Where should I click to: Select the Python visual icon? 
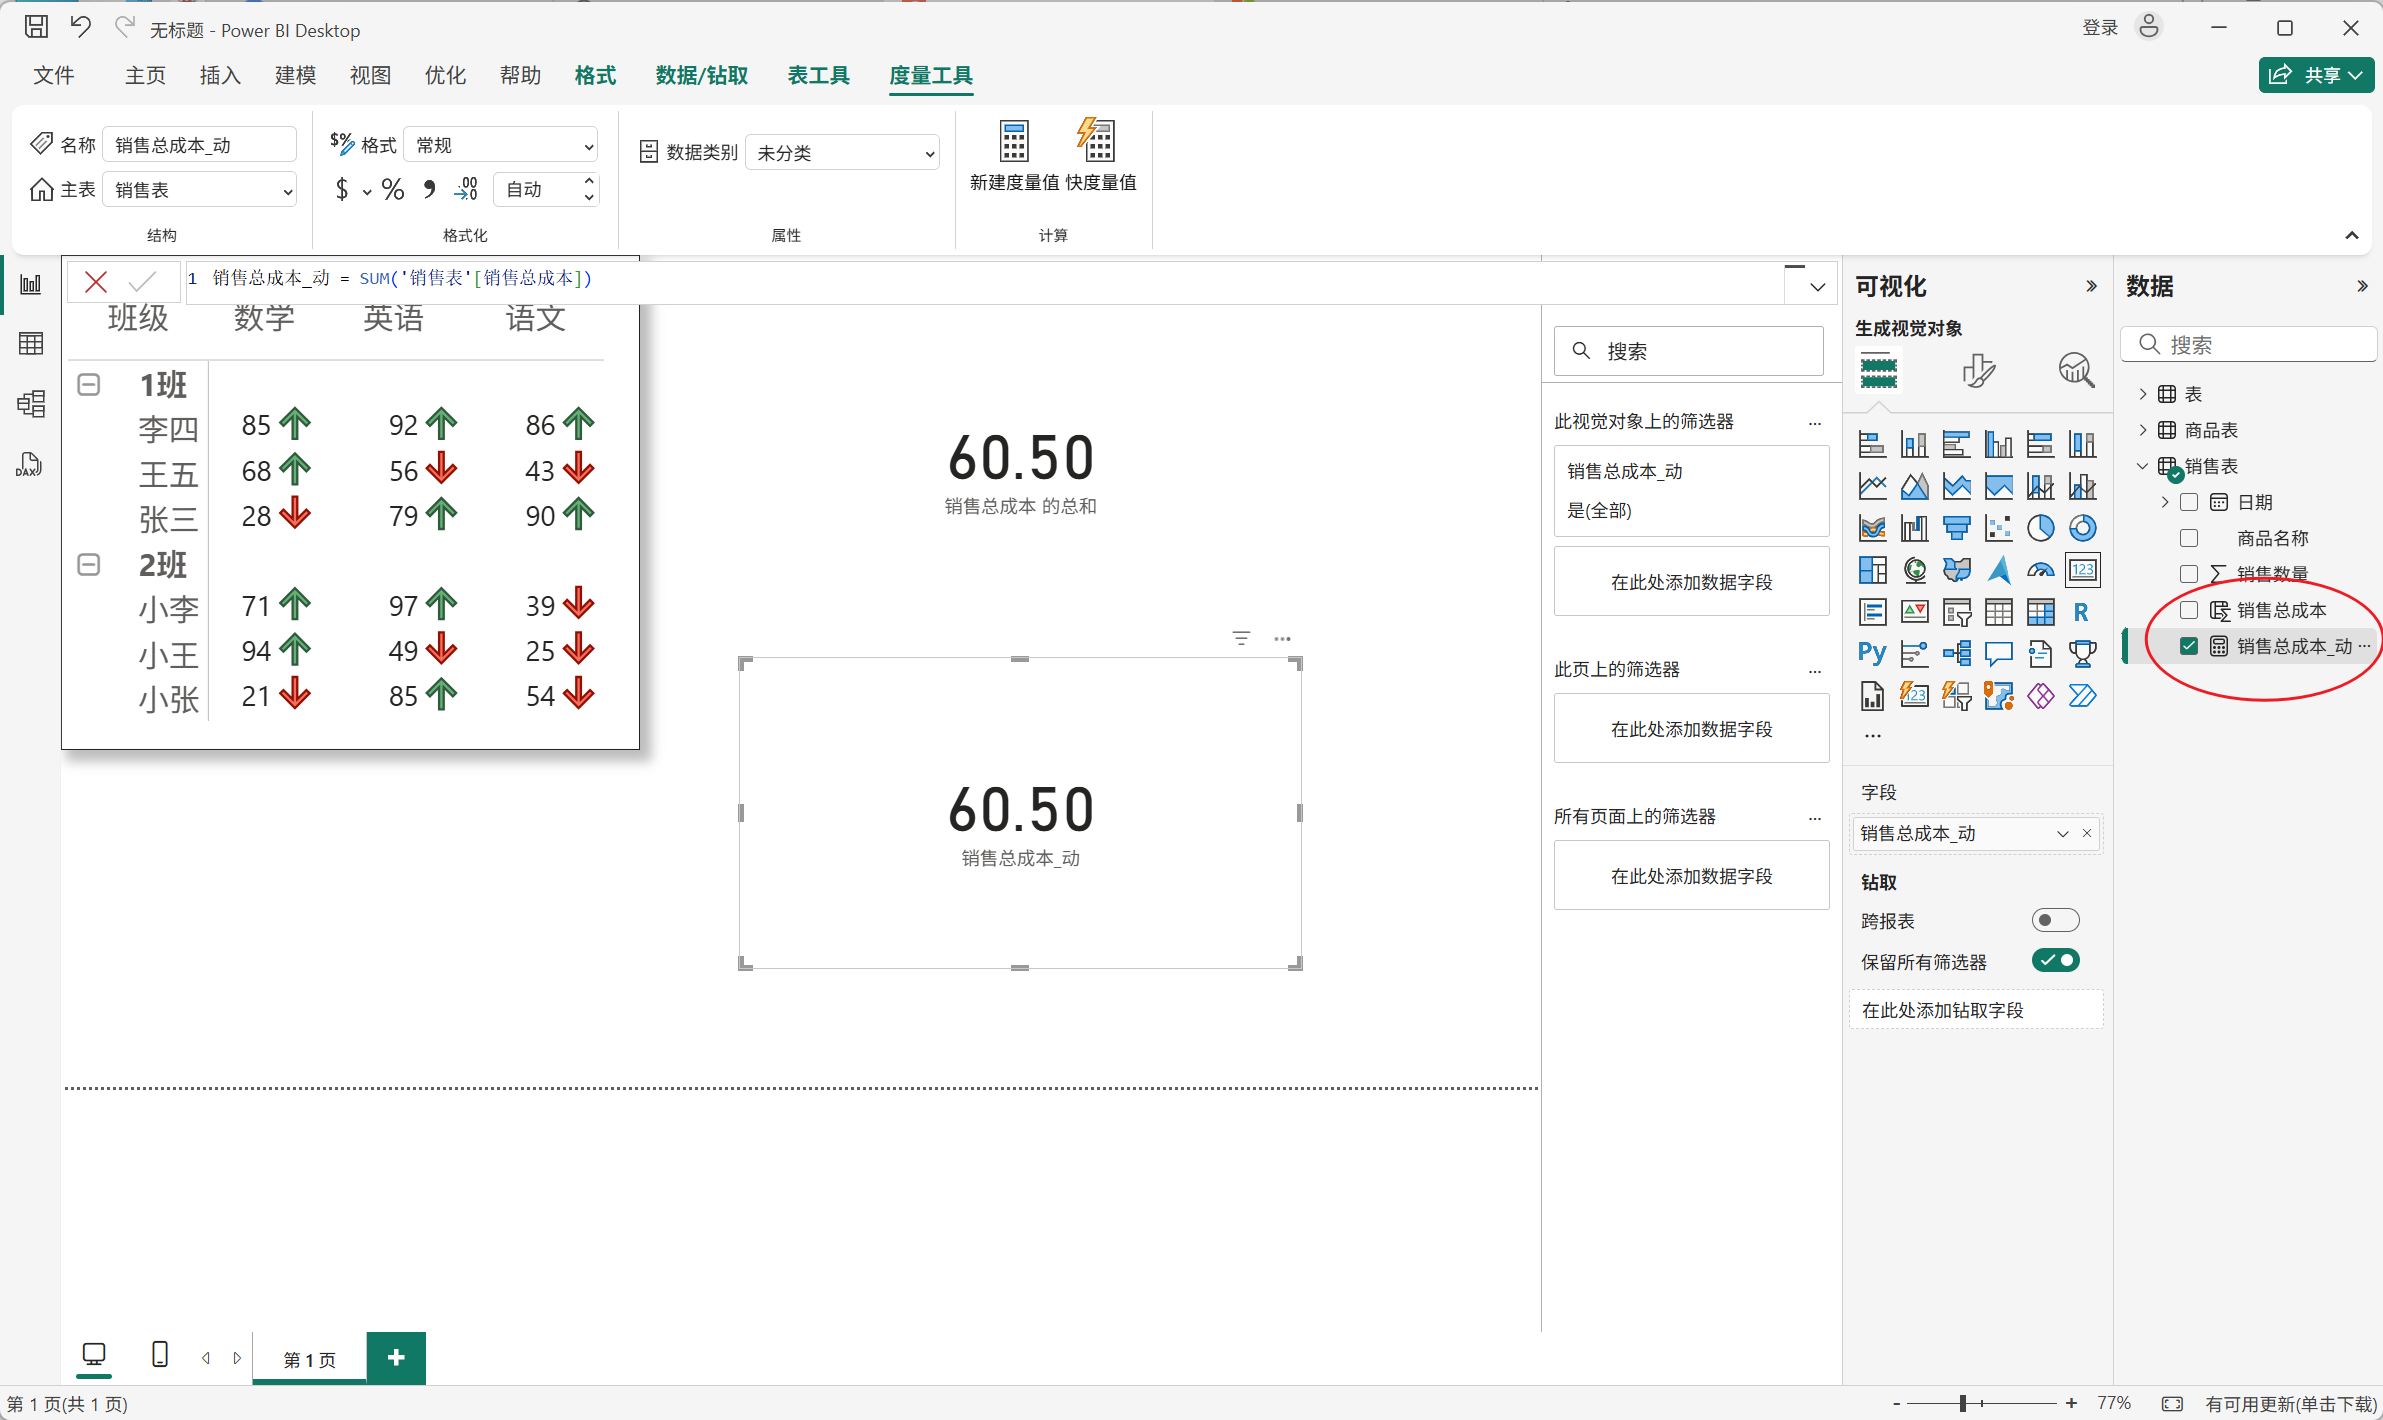coord(1872,654)
